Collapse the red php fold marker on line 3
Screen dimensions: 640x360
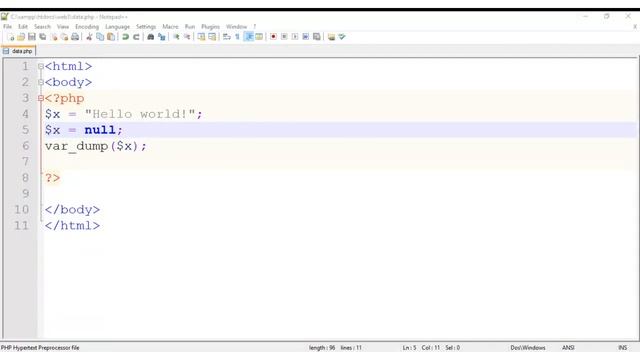(x=41, y=98)
